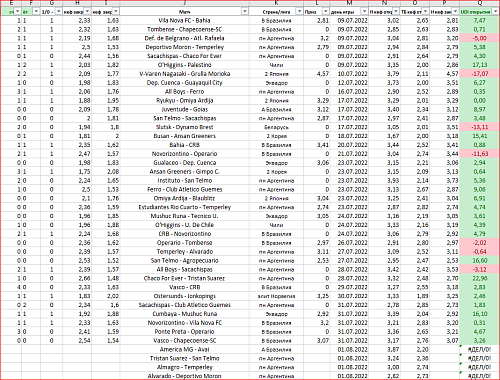Select the cell America MG - Avai
500x380 pixels.
[x=184, y=349]
